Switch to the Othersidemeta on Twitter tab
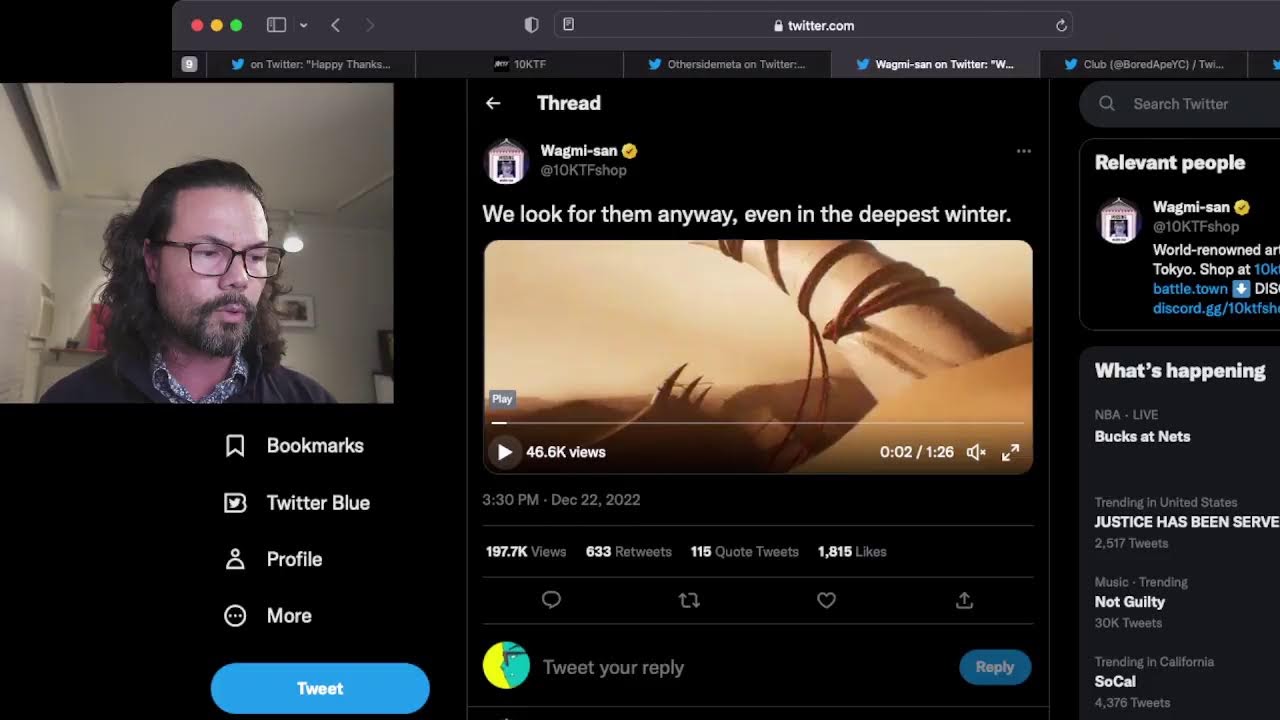The image size is (1280, 720). (x=727, y=64)
